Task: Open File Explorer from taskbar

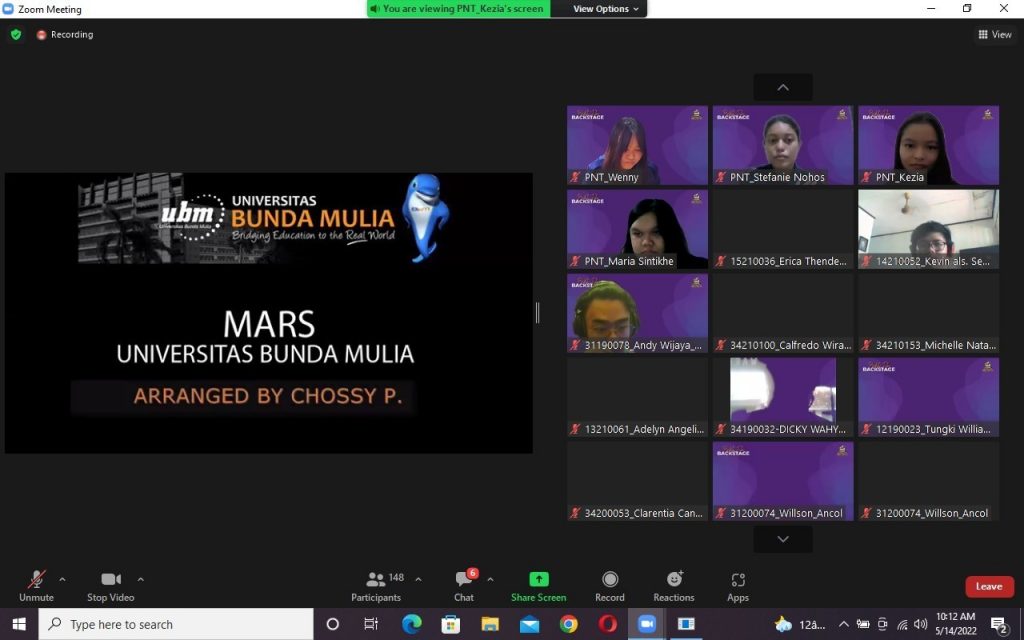Action: (490, 624)
